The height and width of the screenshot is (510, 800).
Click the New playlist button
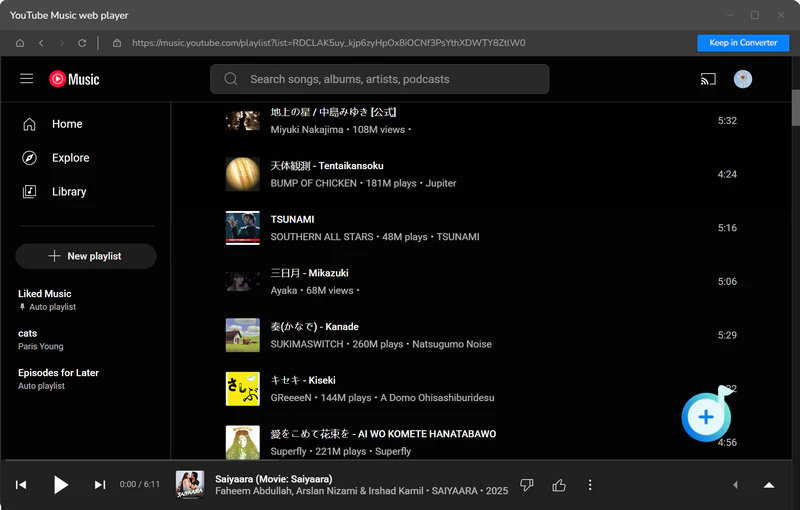point(86,256)
